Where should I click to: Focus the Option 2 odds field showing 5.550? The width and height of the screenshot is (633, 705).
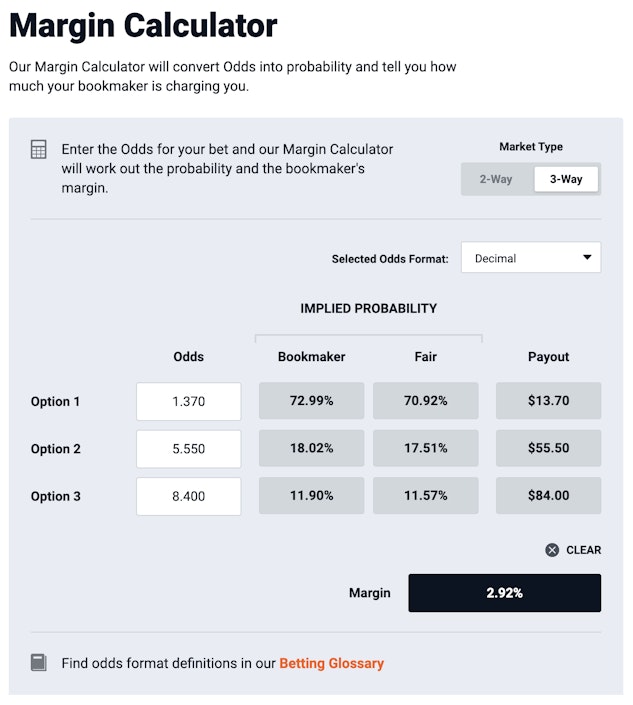point(189,449)
